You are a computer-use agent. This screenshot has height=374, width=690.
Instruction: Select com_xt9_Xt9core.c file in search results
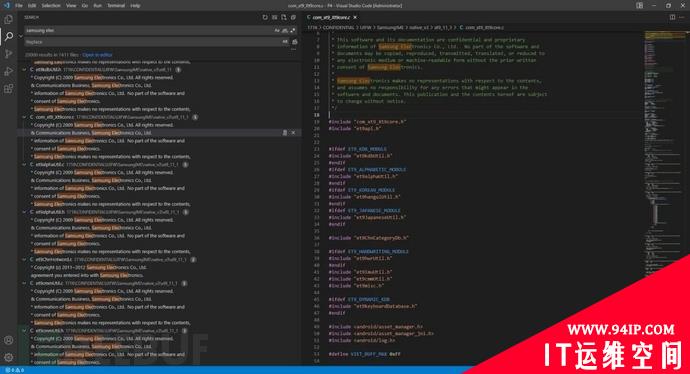coord(55,117)
